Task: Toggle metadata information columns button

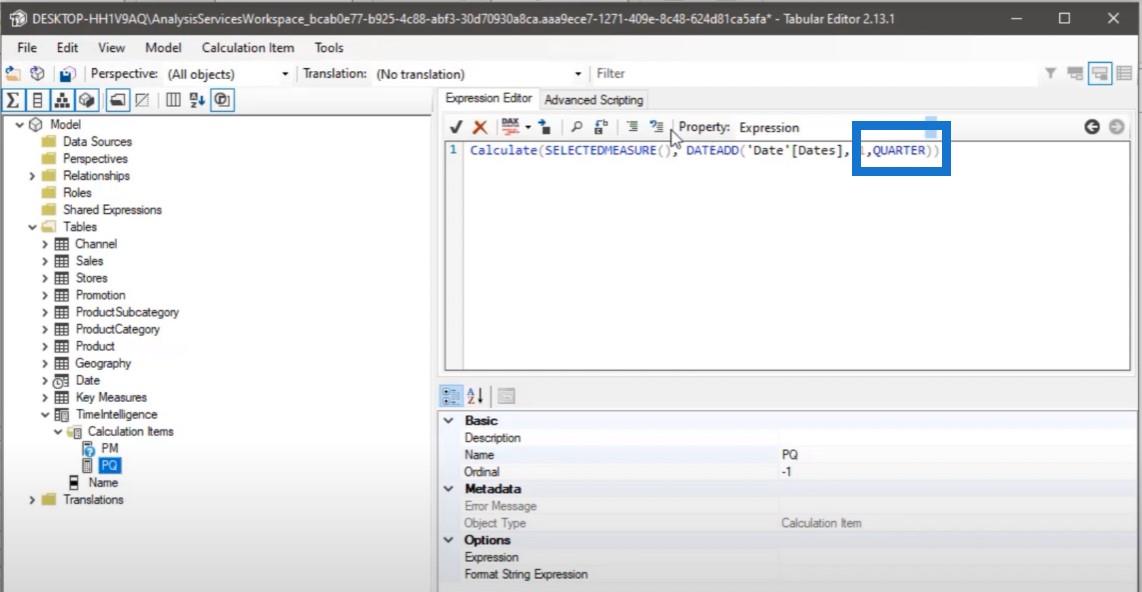Action: pos(173,100)
